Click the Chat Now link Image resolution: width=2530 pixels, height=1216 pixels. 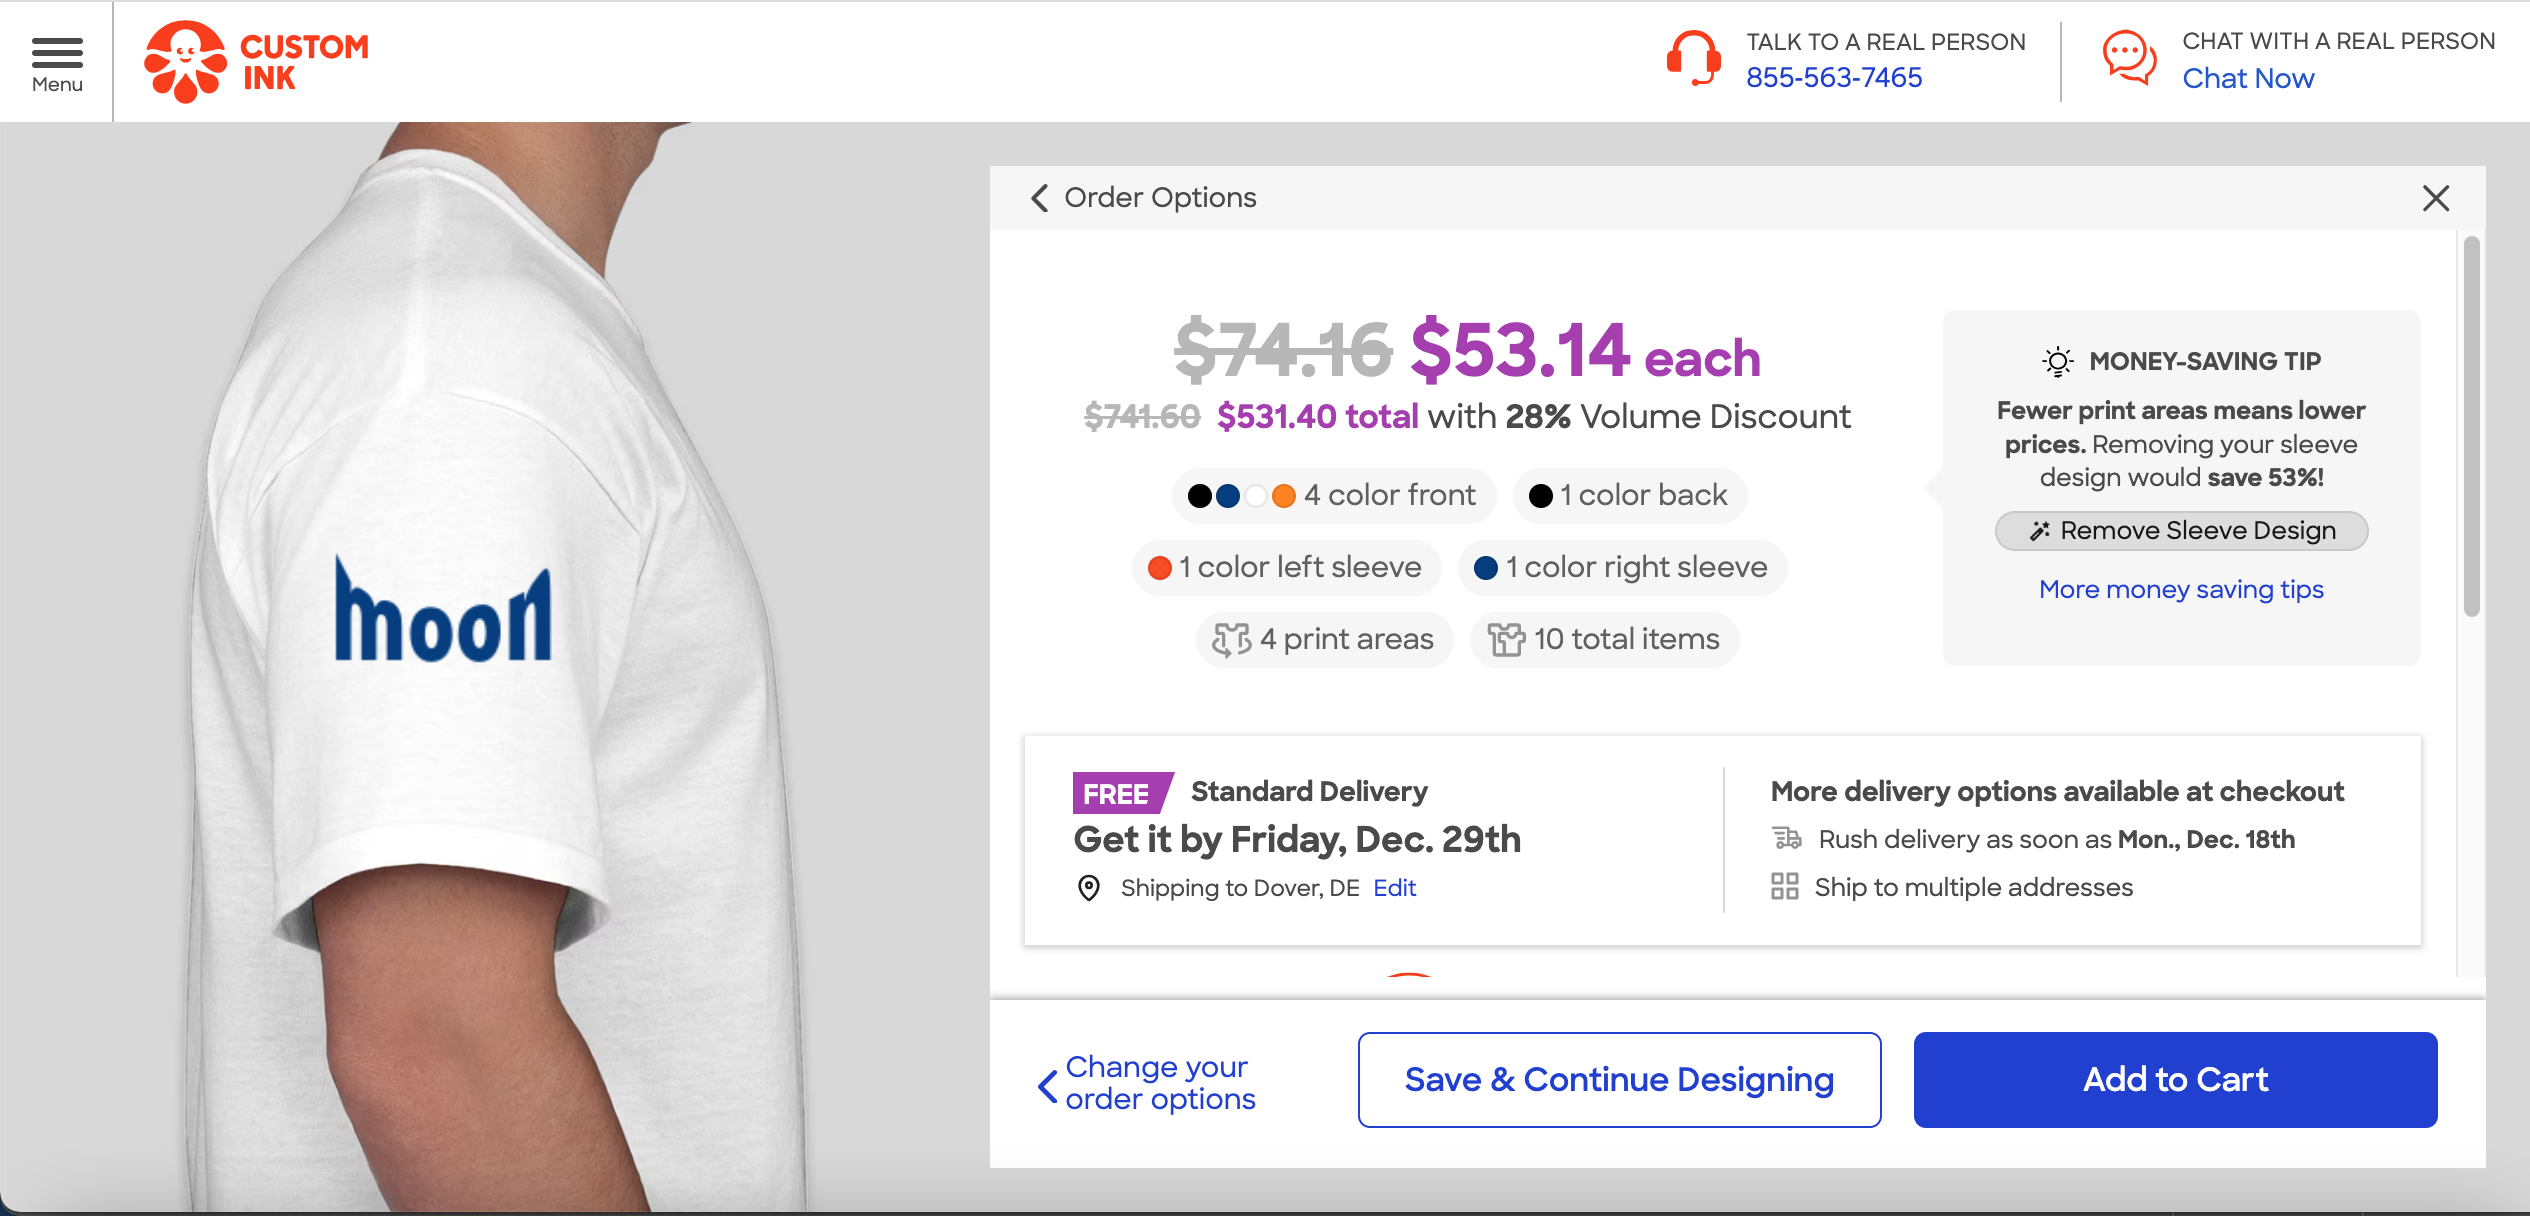click(2248, 78)
